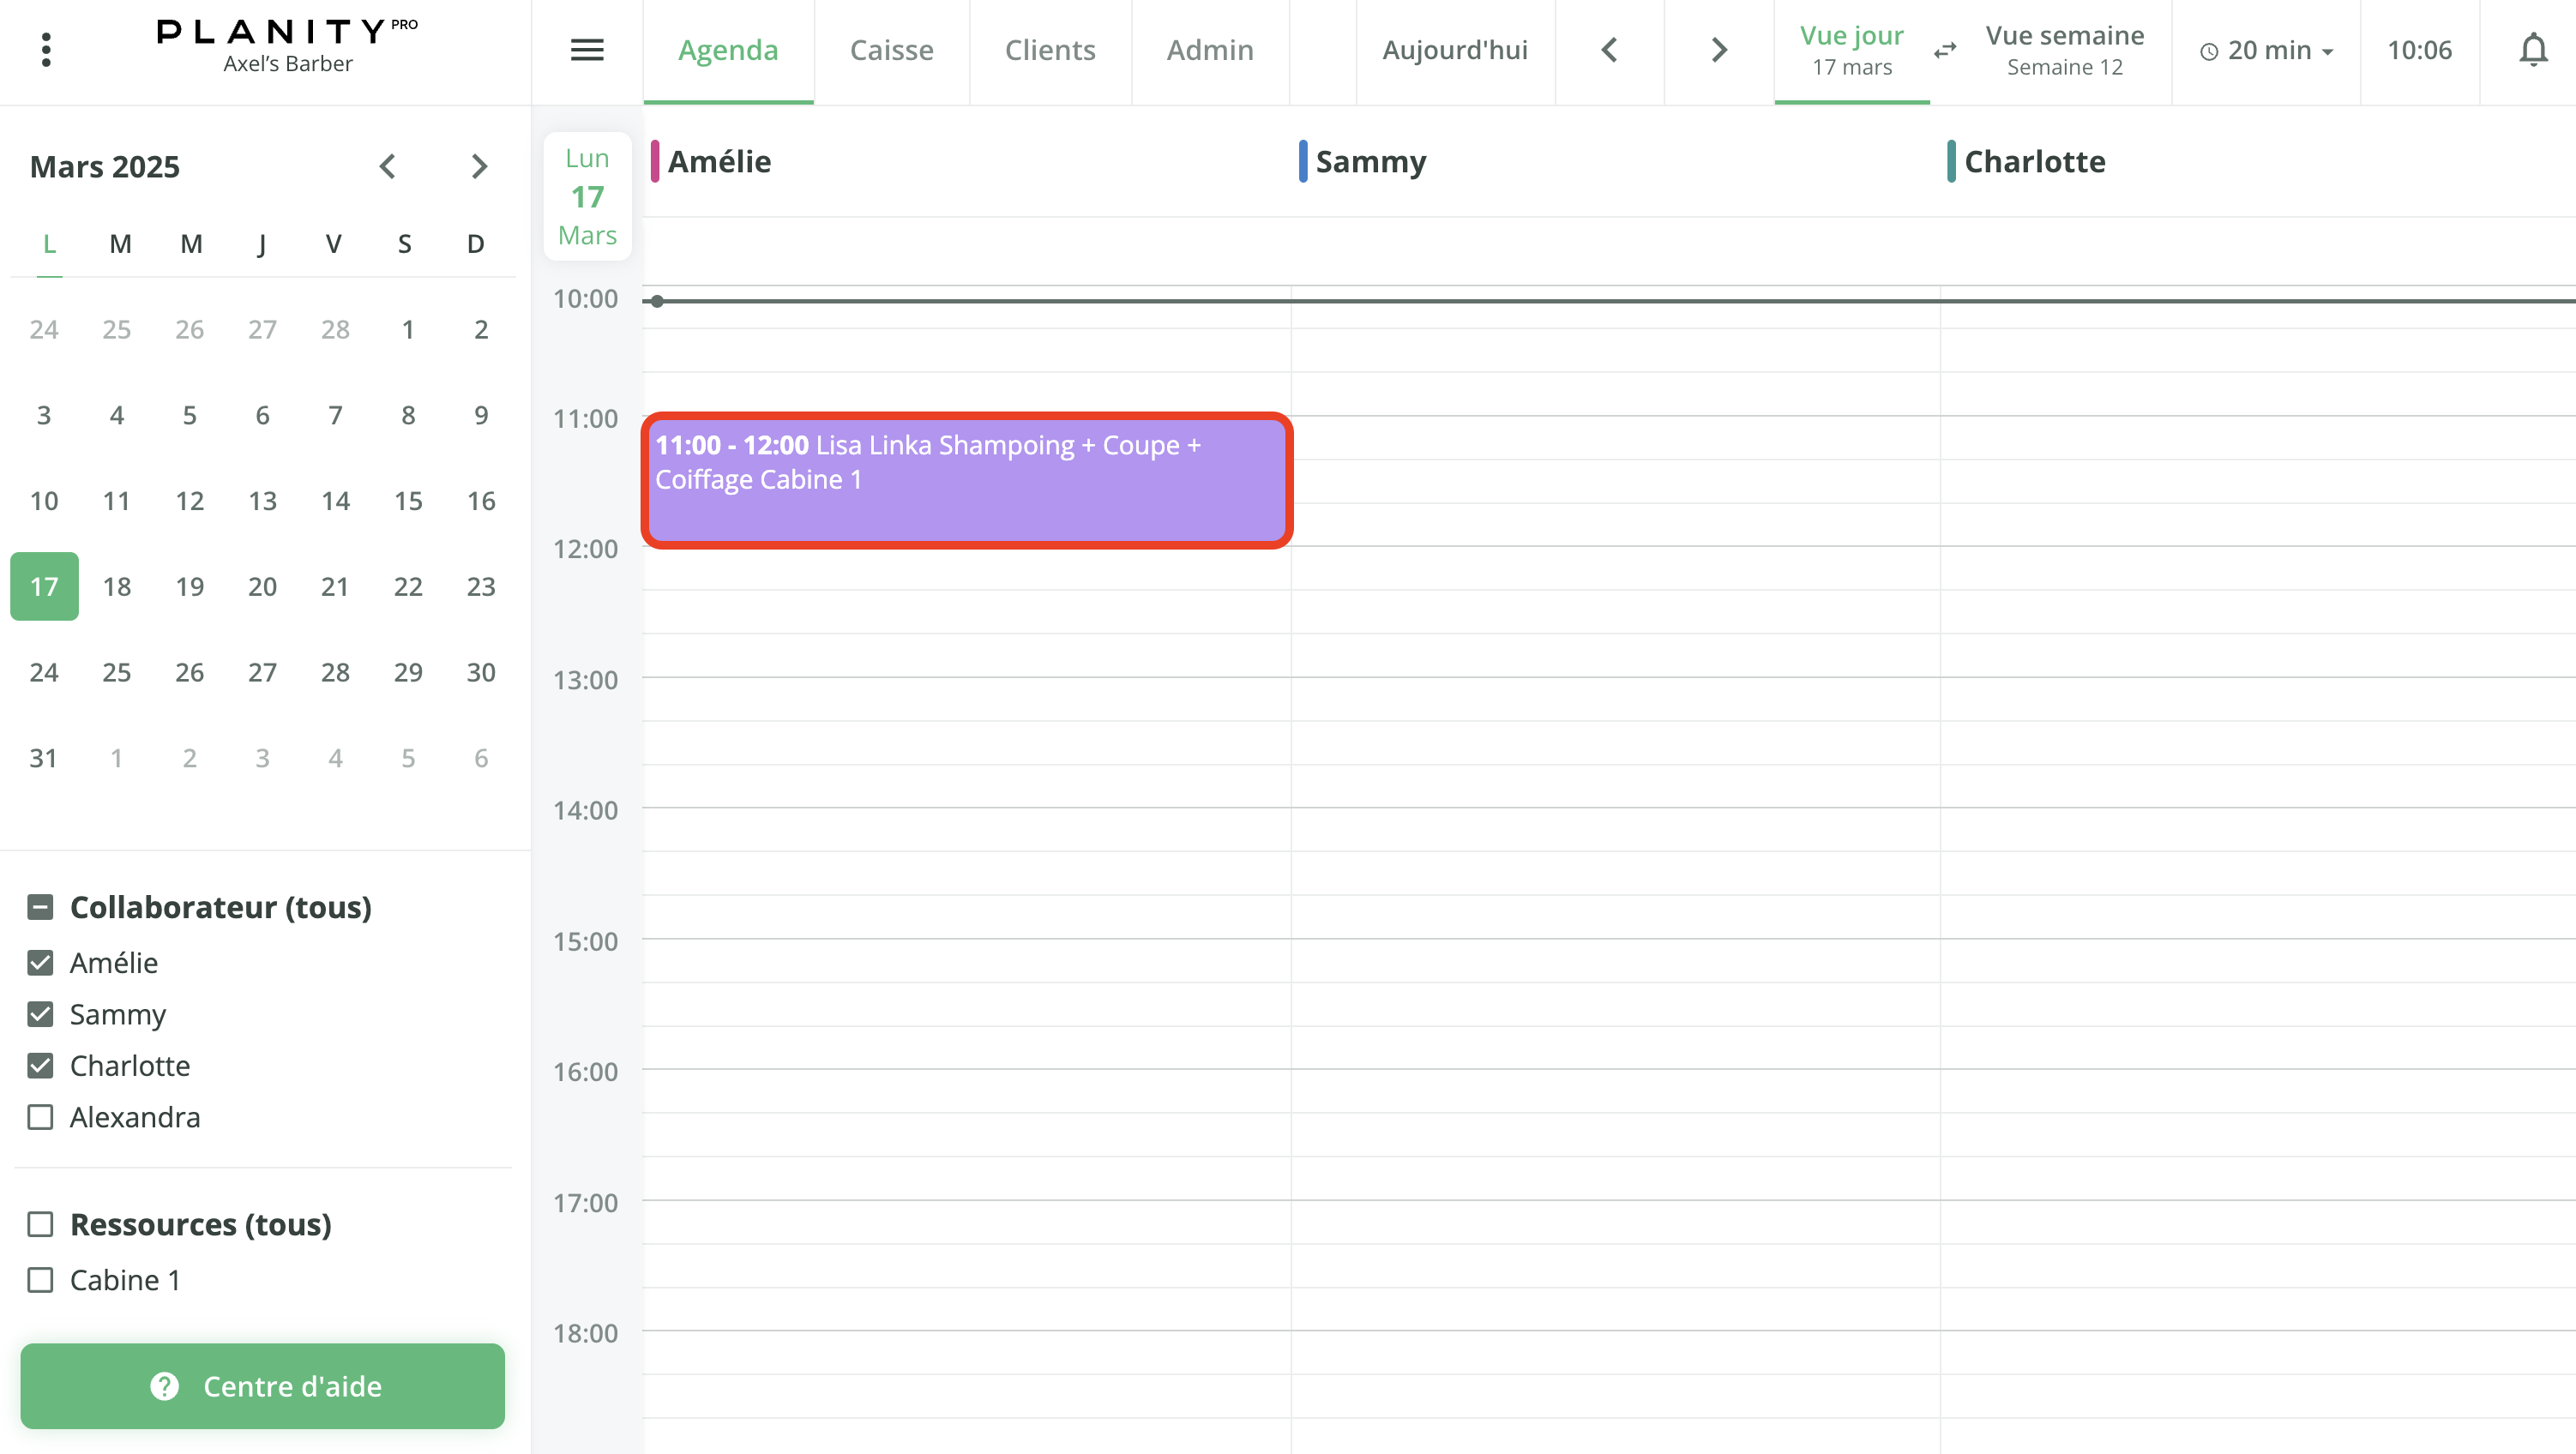
Task: Open the 20 min interval dropdown
Action: coord(2265,49)
